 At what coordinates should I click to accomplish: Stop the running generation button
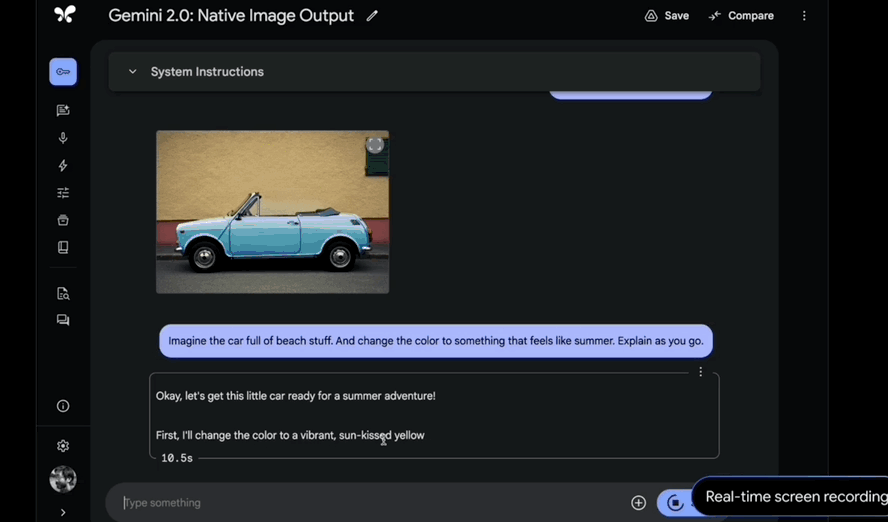coord(675,503)
